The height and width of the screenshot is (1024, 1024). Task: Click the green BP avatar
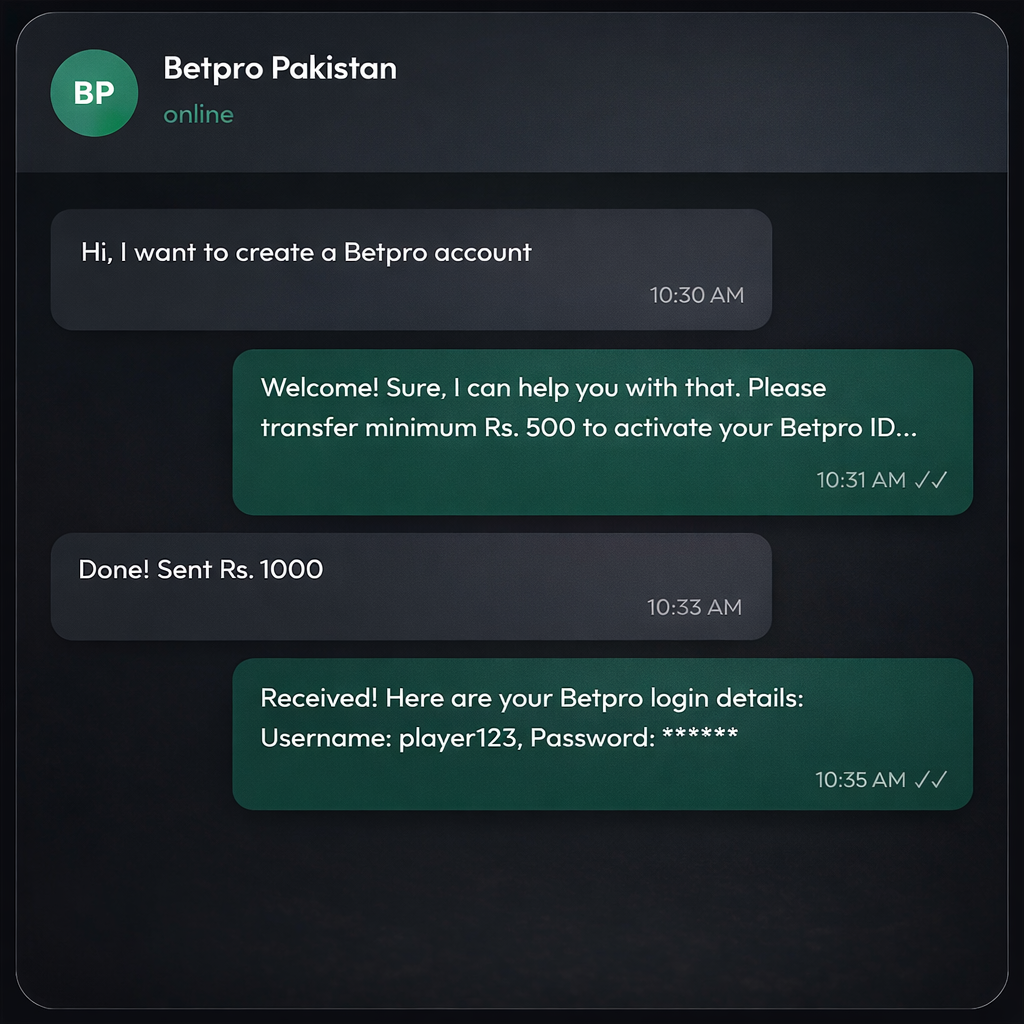tap(94, 93)
